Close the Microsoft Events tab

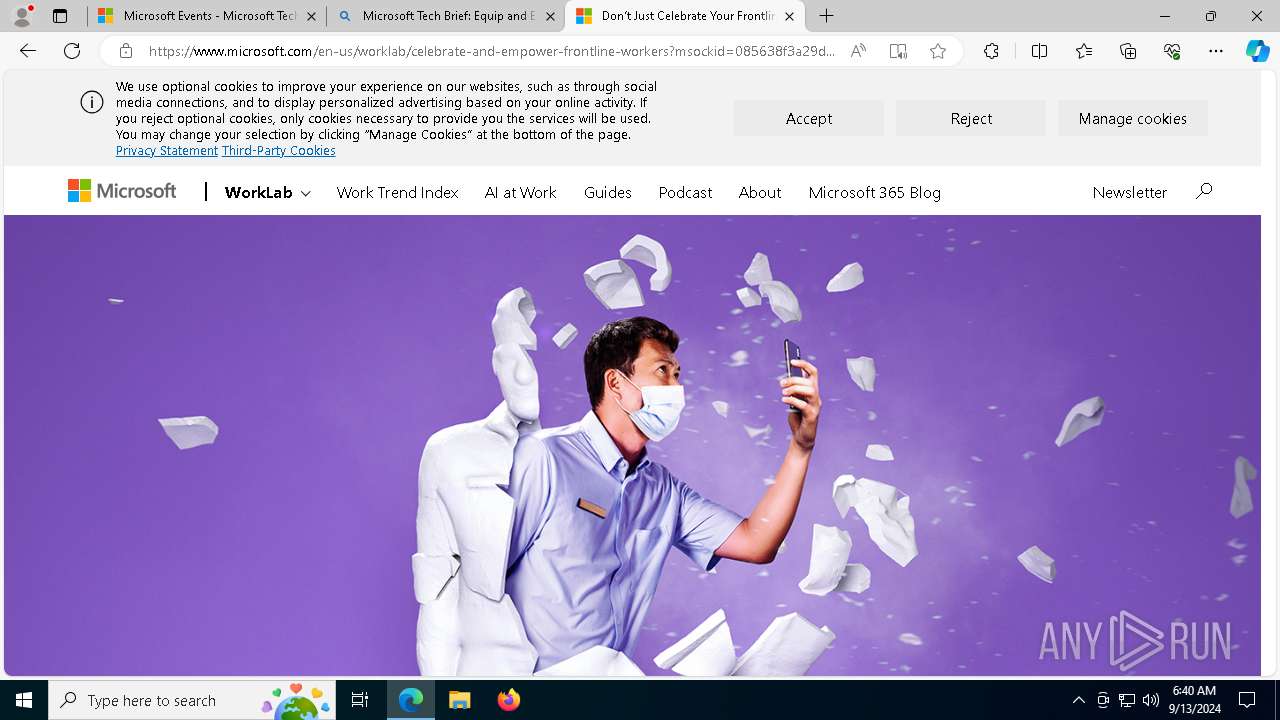(311, 16)
